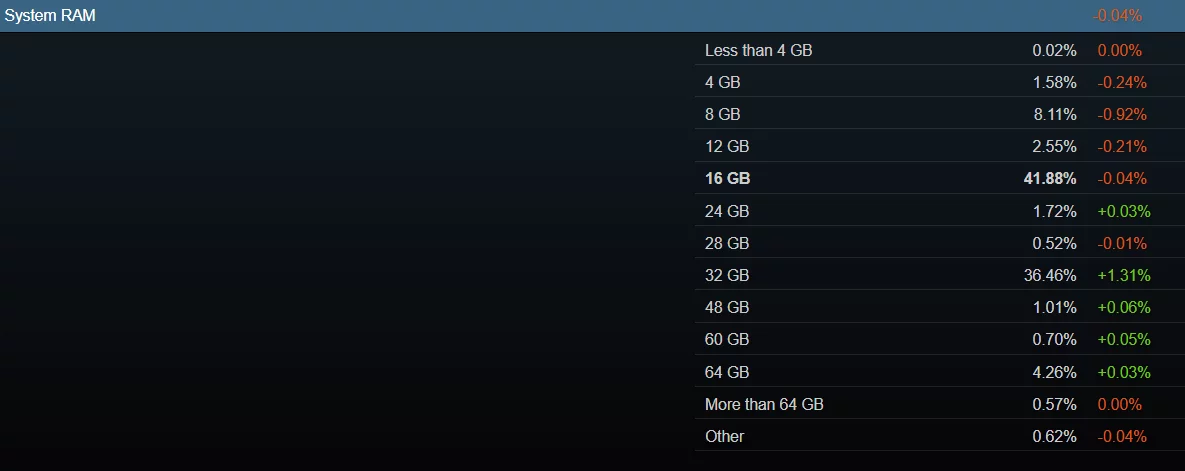Click the 28 GB row label
The height and width of the screenshot is (471, 1185).
(x=727, y=243)
